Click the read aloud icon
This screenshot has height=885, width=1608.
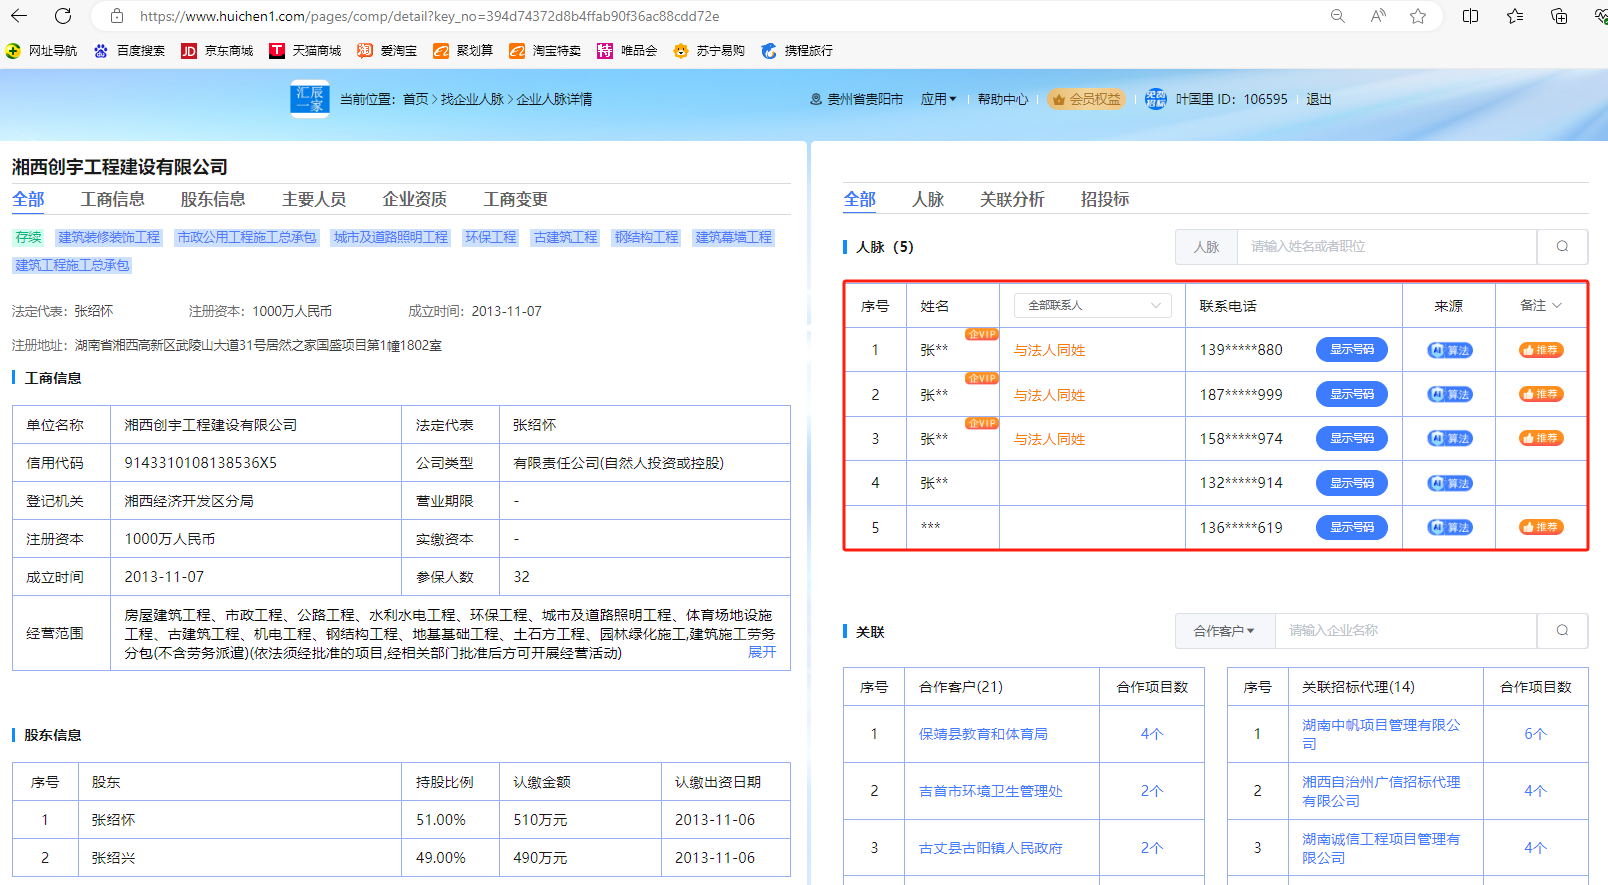(1378, 16)
